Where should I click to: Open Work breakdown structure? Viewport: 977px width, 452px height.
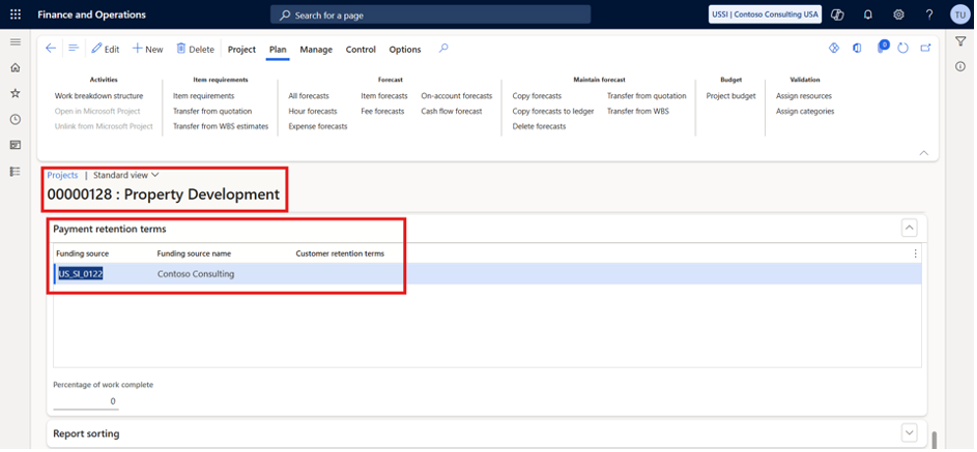pos(98,96)
